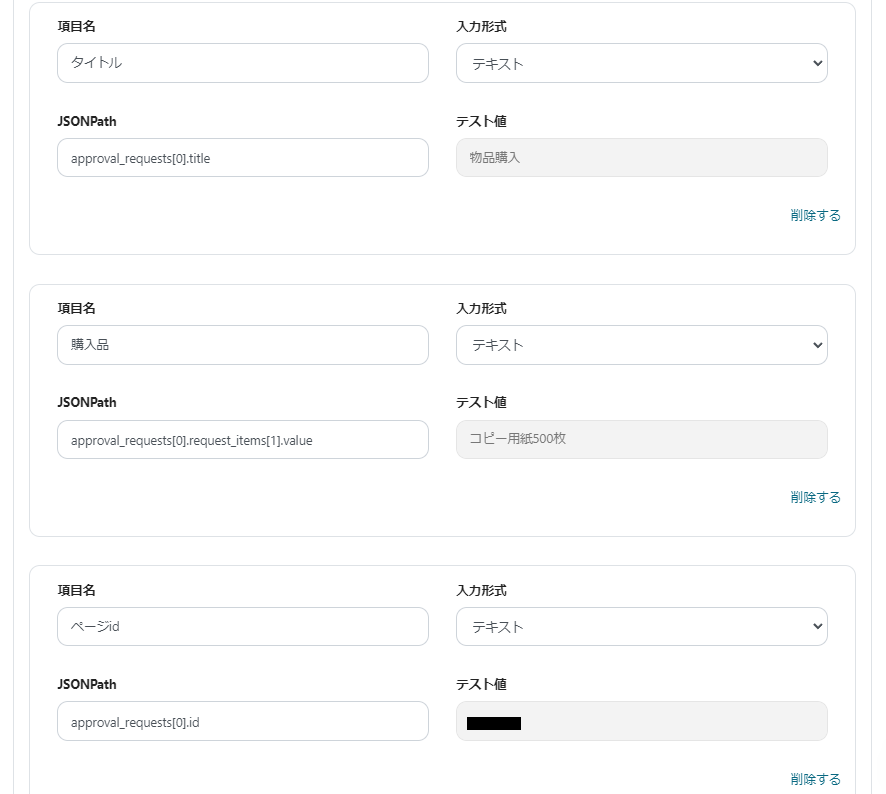Click the approval_requests[0].title JSONPath field

(242, 158)
